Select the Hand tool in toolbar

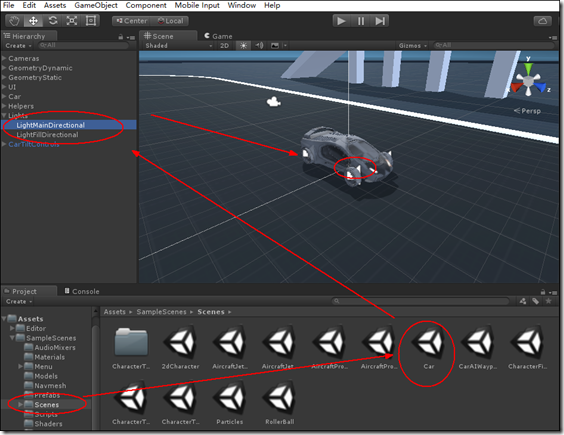tap(14, 21)
